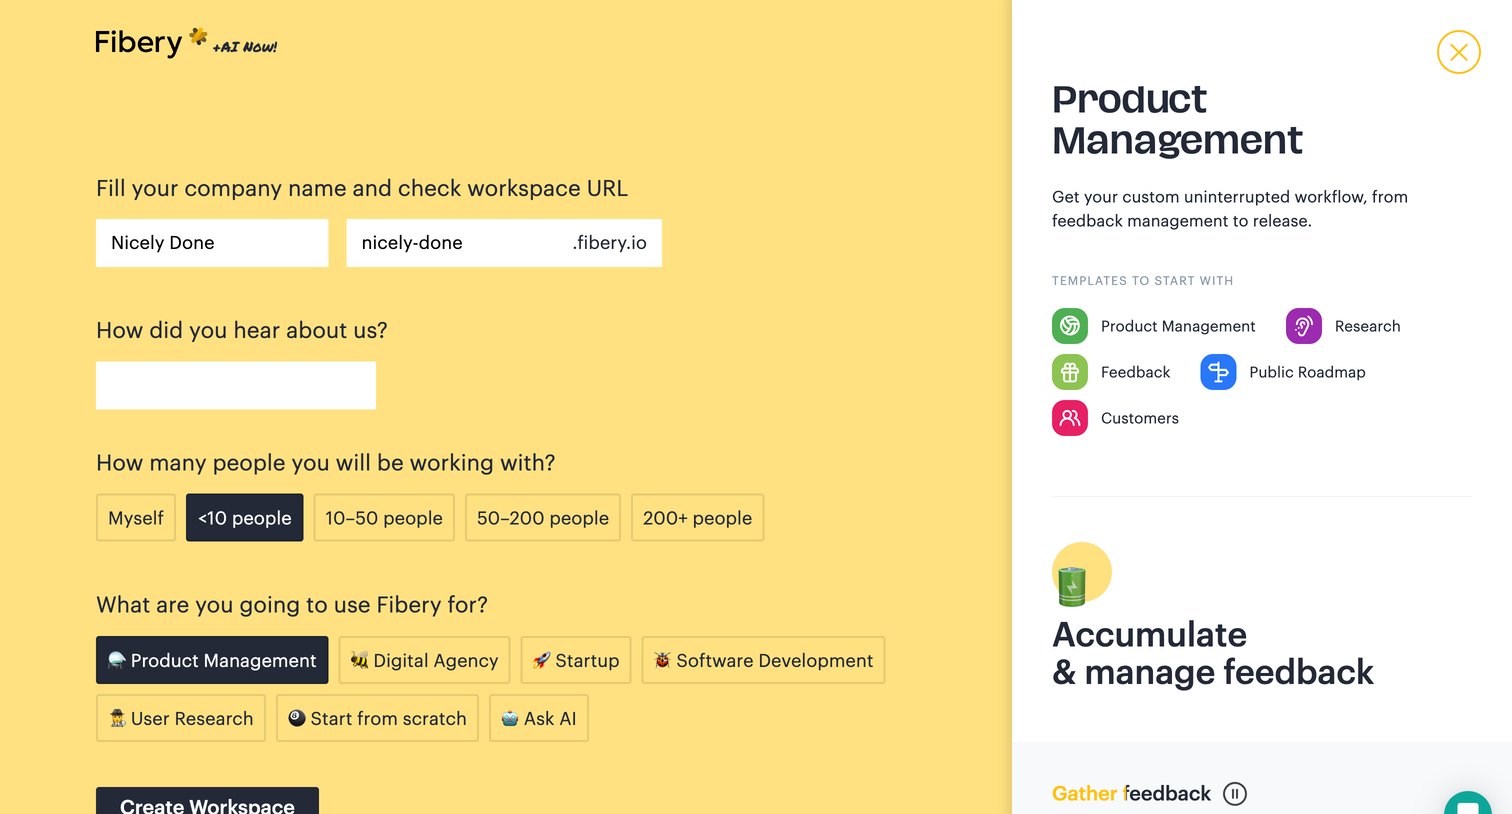Choose the Digital Agency use case
The width and height of the screenshot is (1512, 814).
424,660
